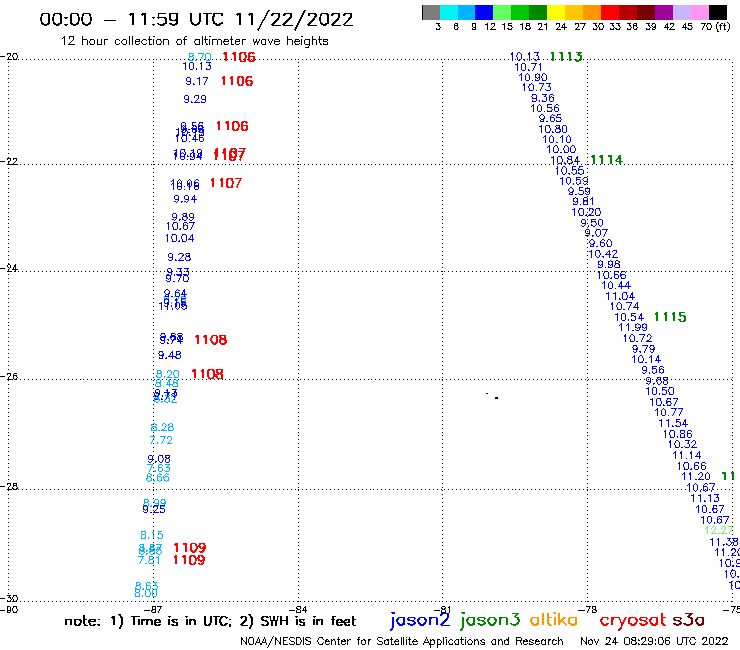Click the wave height value 9.79
This screenshot has height=650, width=740.
point(644,349)
